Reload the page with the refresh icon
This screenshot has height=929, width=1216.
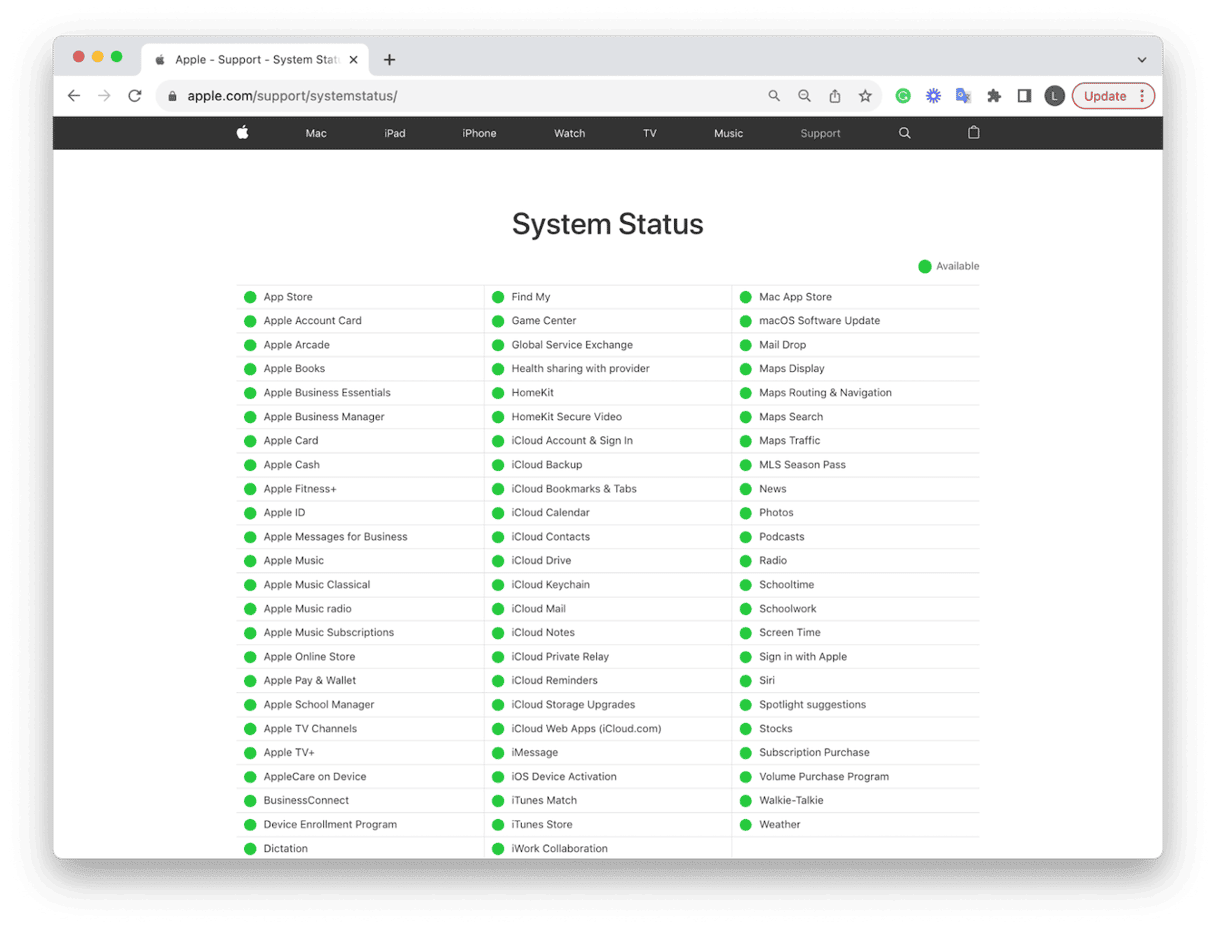(135, 96)
